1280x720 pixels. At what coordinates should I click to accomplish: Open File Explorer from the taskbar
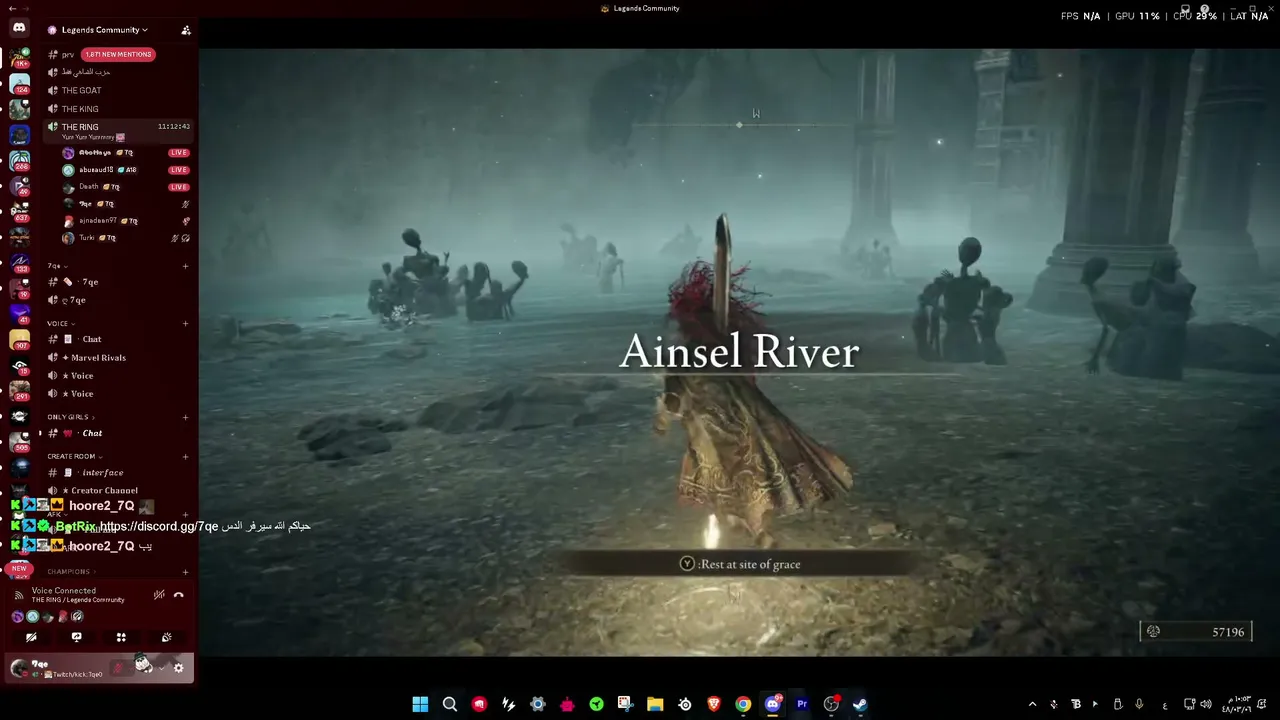pos(655,704)
